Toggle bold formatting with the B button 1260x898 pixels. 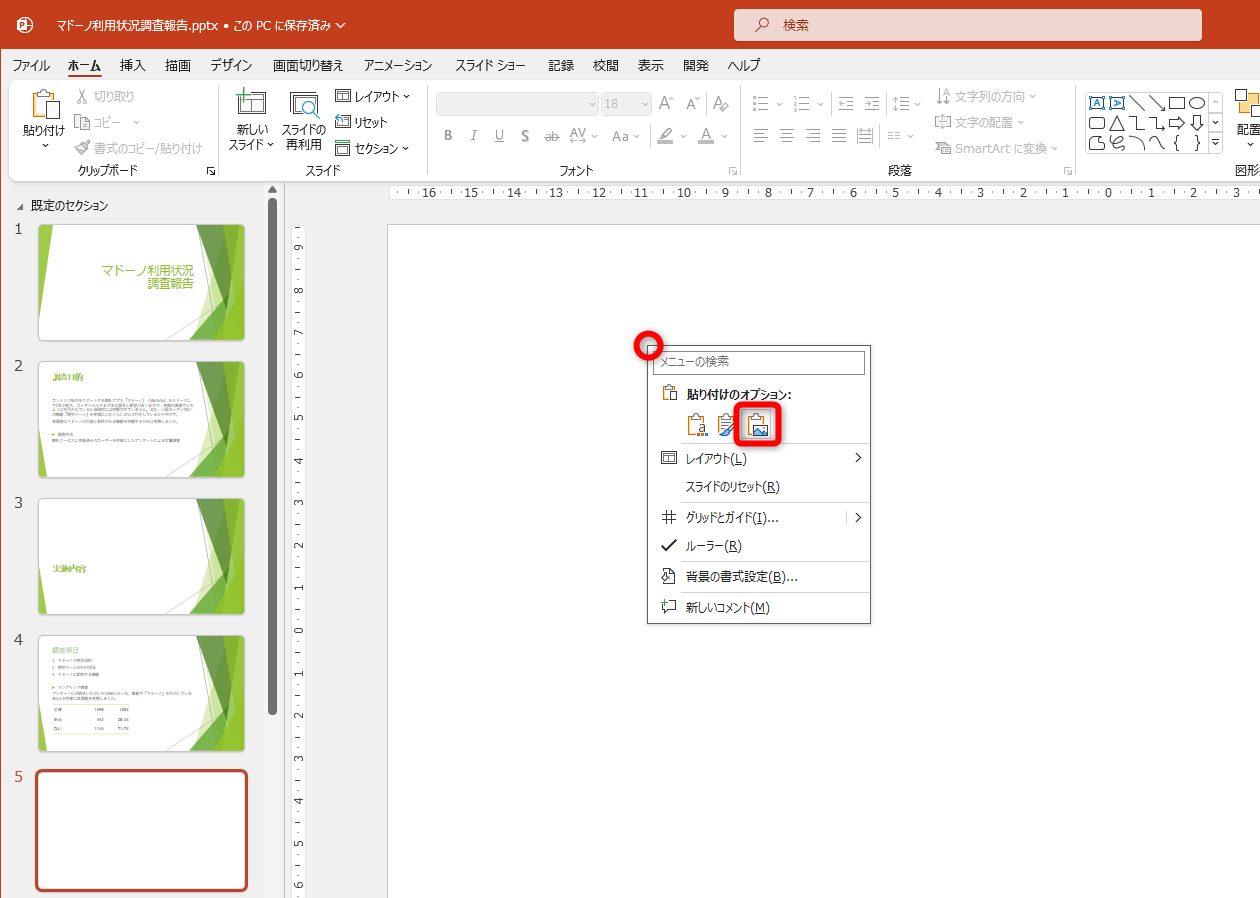448,136
